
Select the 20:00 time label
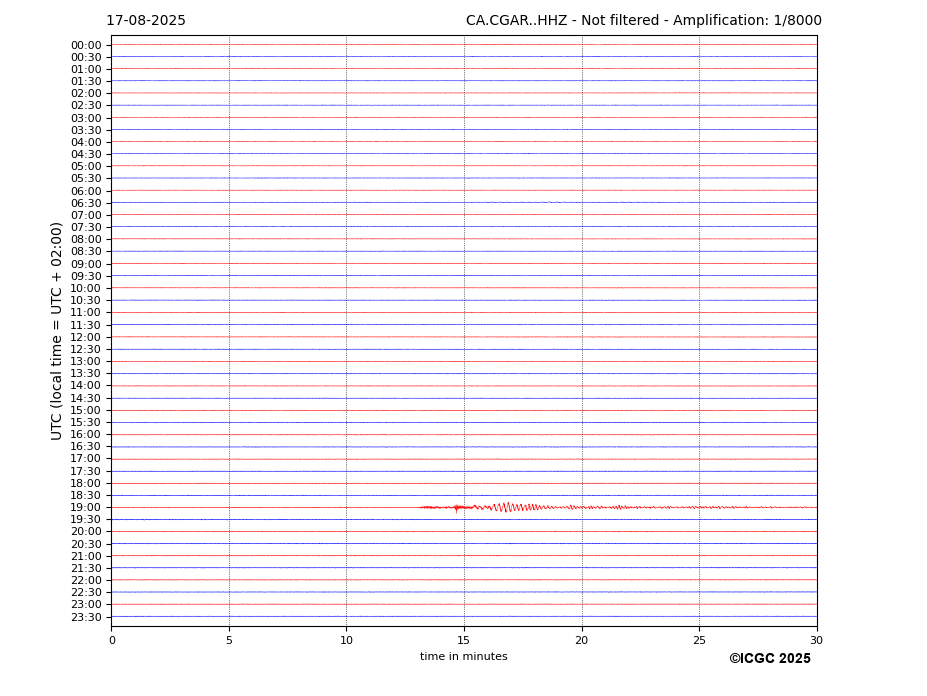point(86,532)
